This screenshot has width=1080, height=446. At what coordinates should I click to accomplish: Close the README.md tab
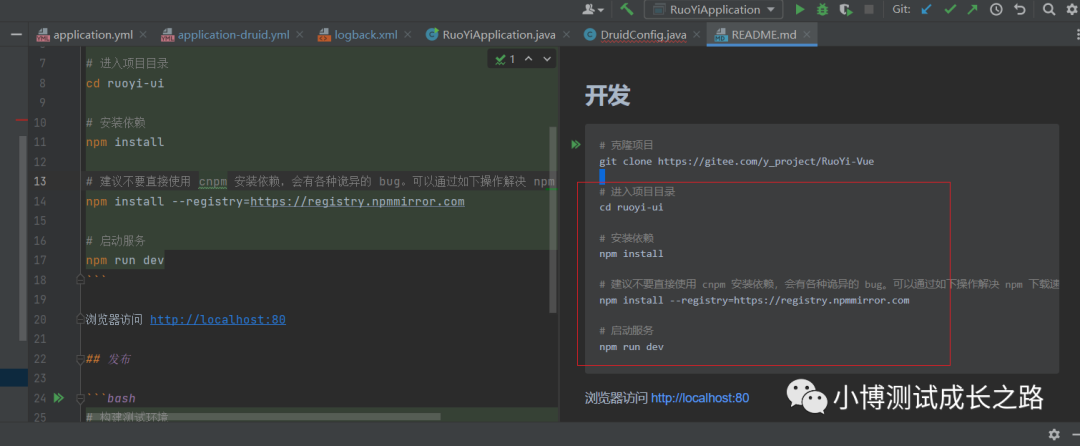tap(807, 34)
